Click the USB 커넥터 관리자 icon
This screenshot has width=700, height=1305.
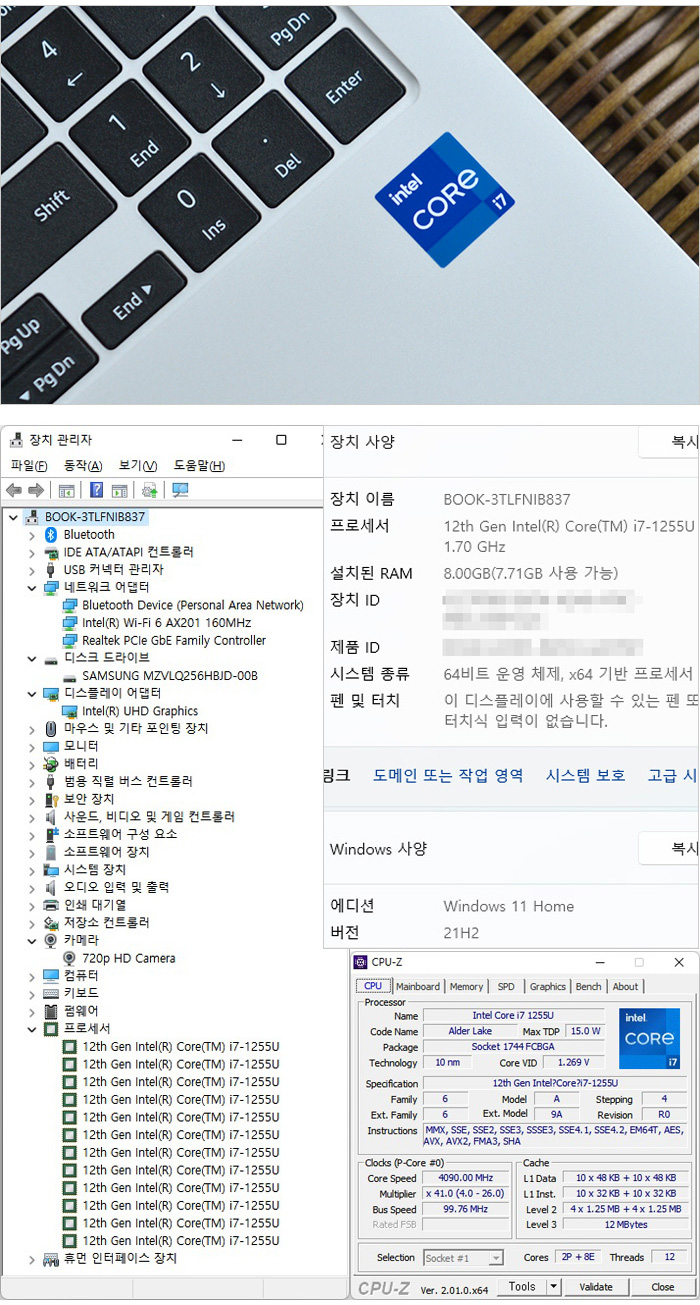click(x=51, y=569)
